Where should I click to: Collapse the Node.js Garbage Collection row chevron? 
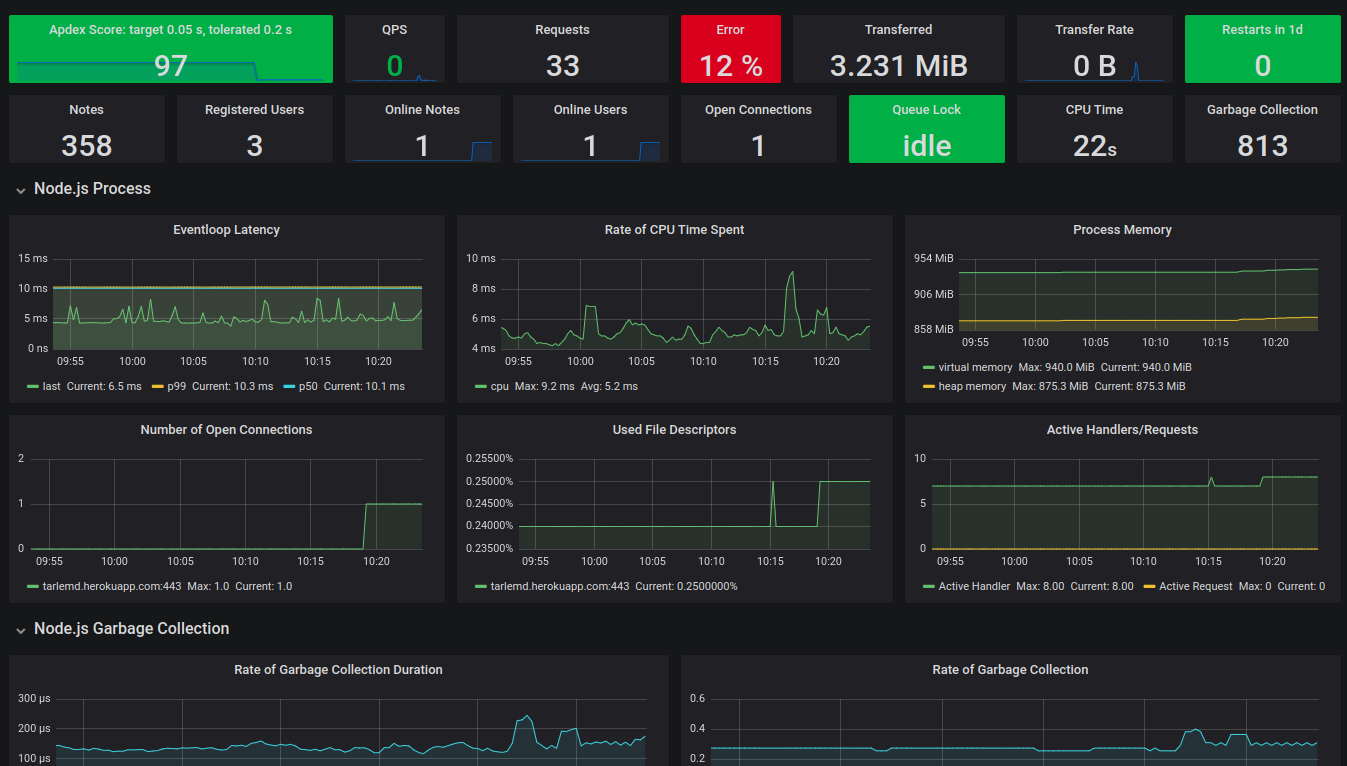pyautogui.click(x=20, y=629)
